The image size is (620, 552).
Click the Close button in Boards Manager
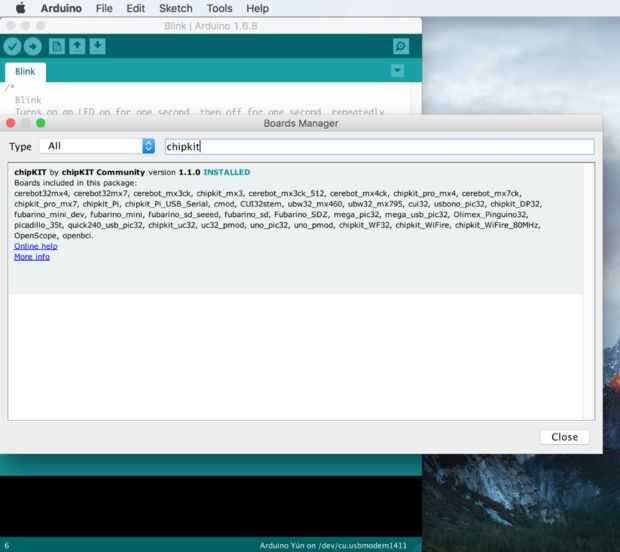[x=564, y=437]
